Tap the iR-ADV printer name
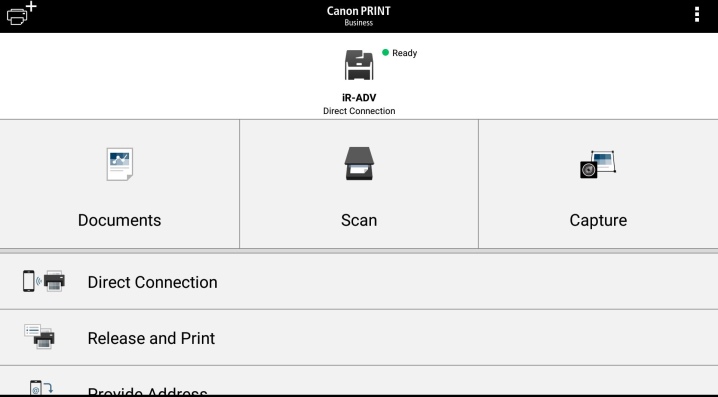This screenshot has width=718, height=397. point(359,98)
